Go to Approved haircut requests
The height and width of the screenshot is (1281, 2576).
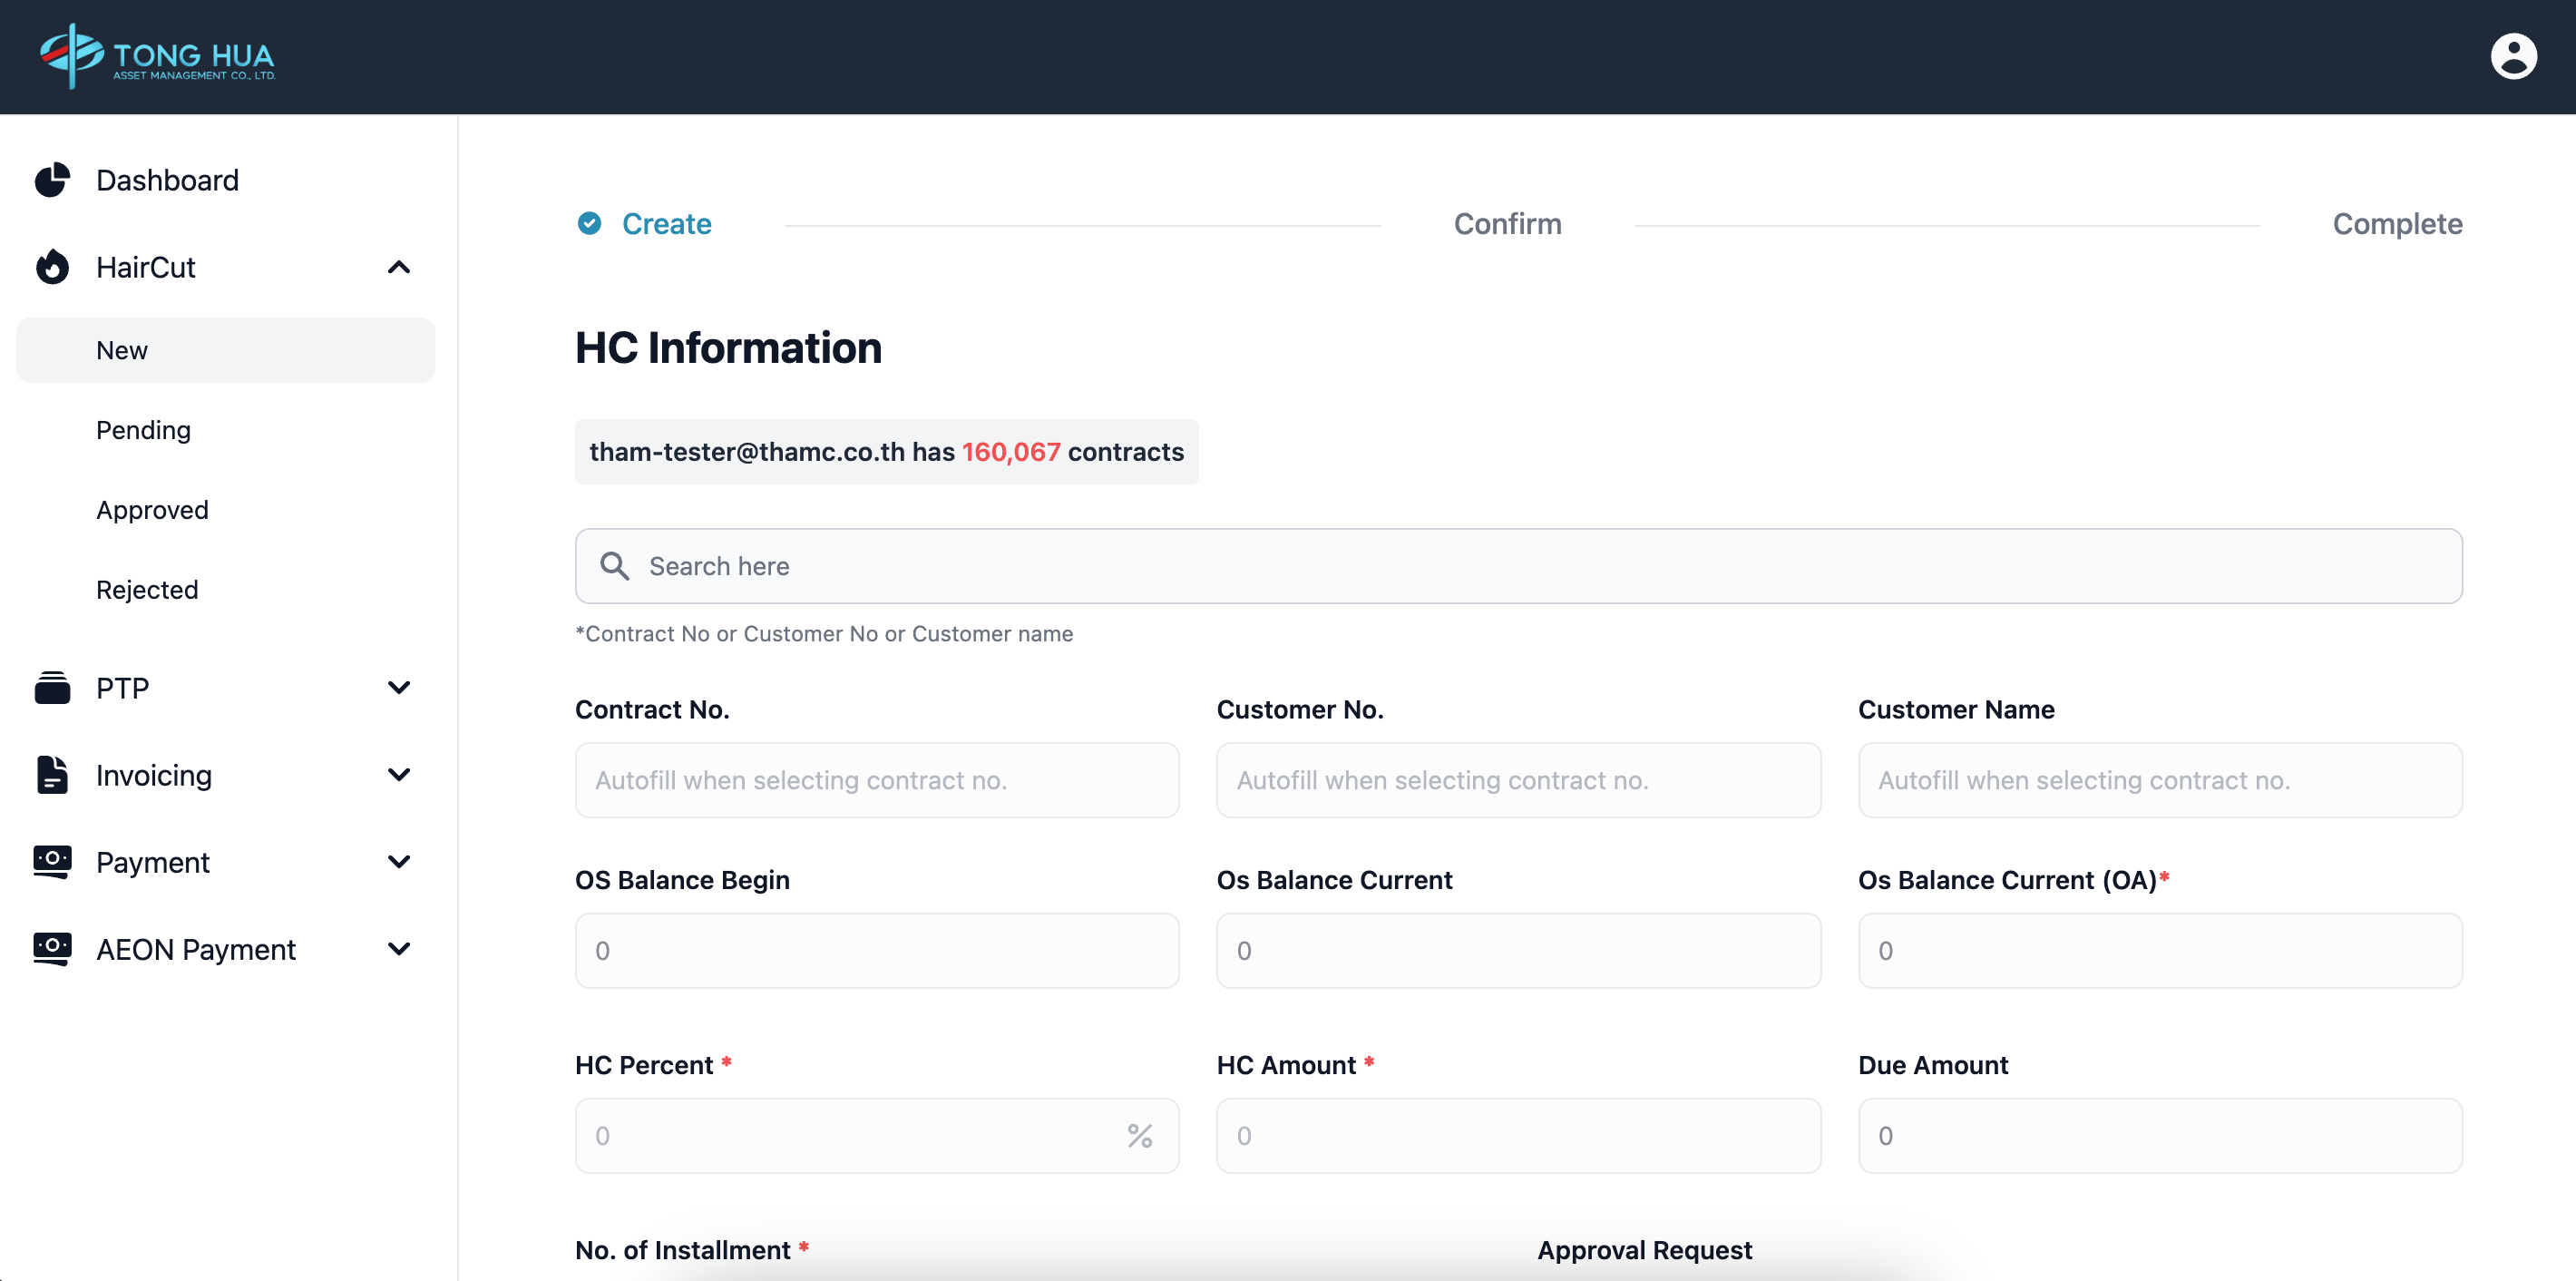[x=152, y=510]
